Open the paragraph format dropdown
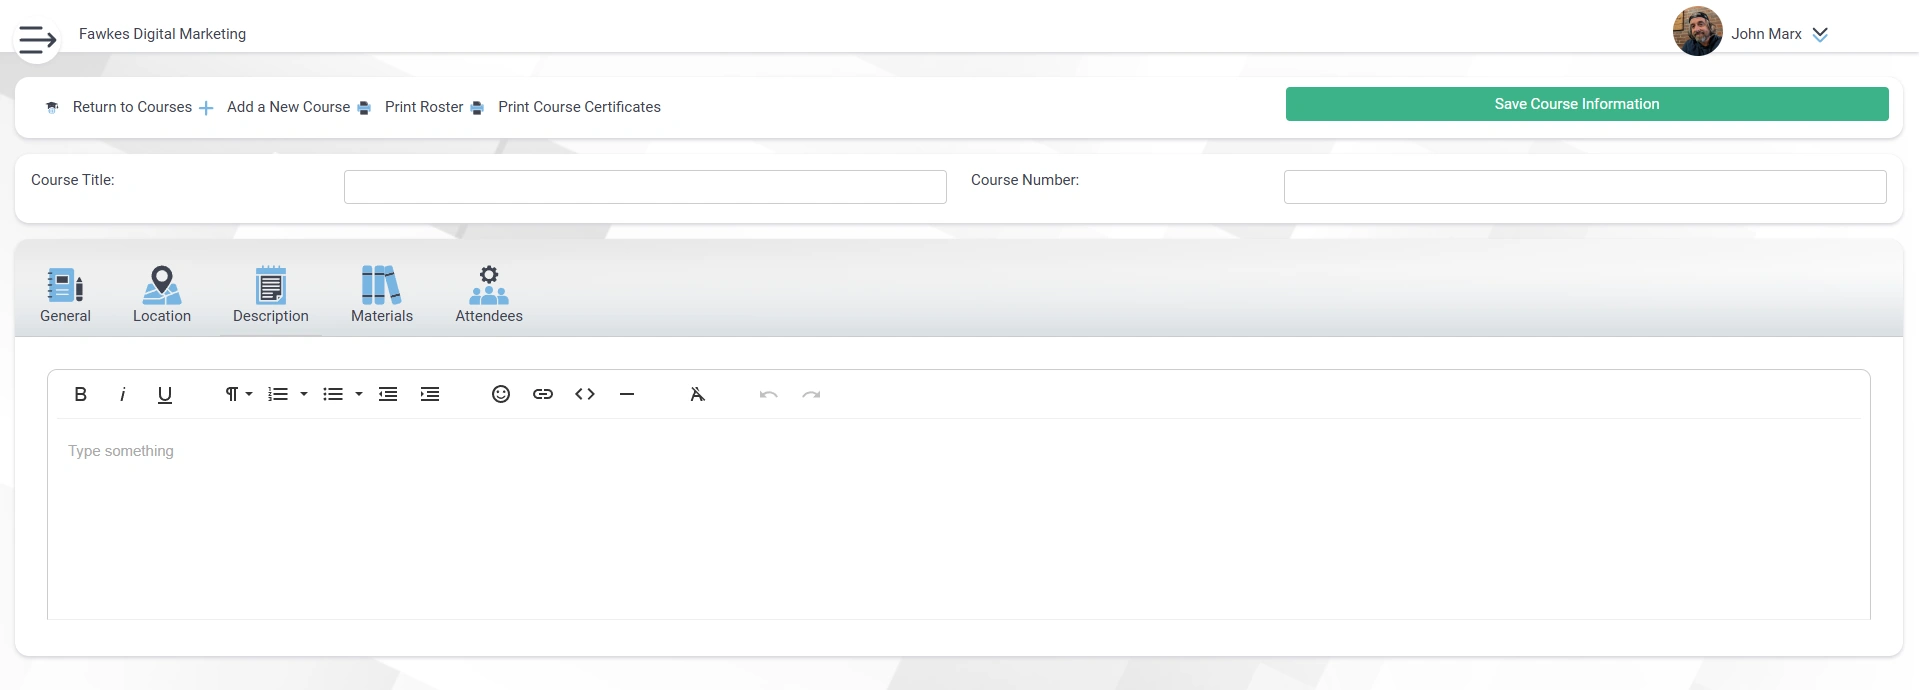1920x690 pixels. pos(238,394)
